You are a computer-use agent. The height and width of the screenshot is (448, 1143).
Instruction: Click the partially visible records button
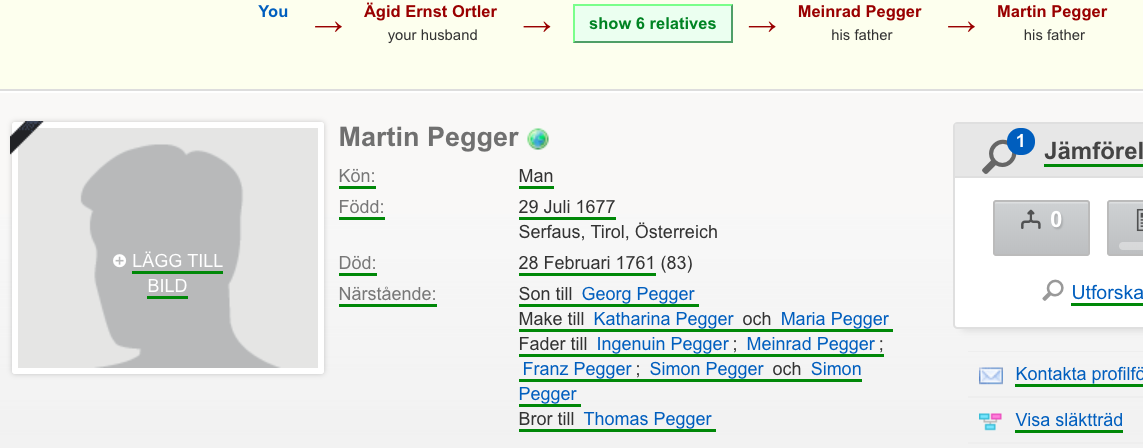point(1125,228)
